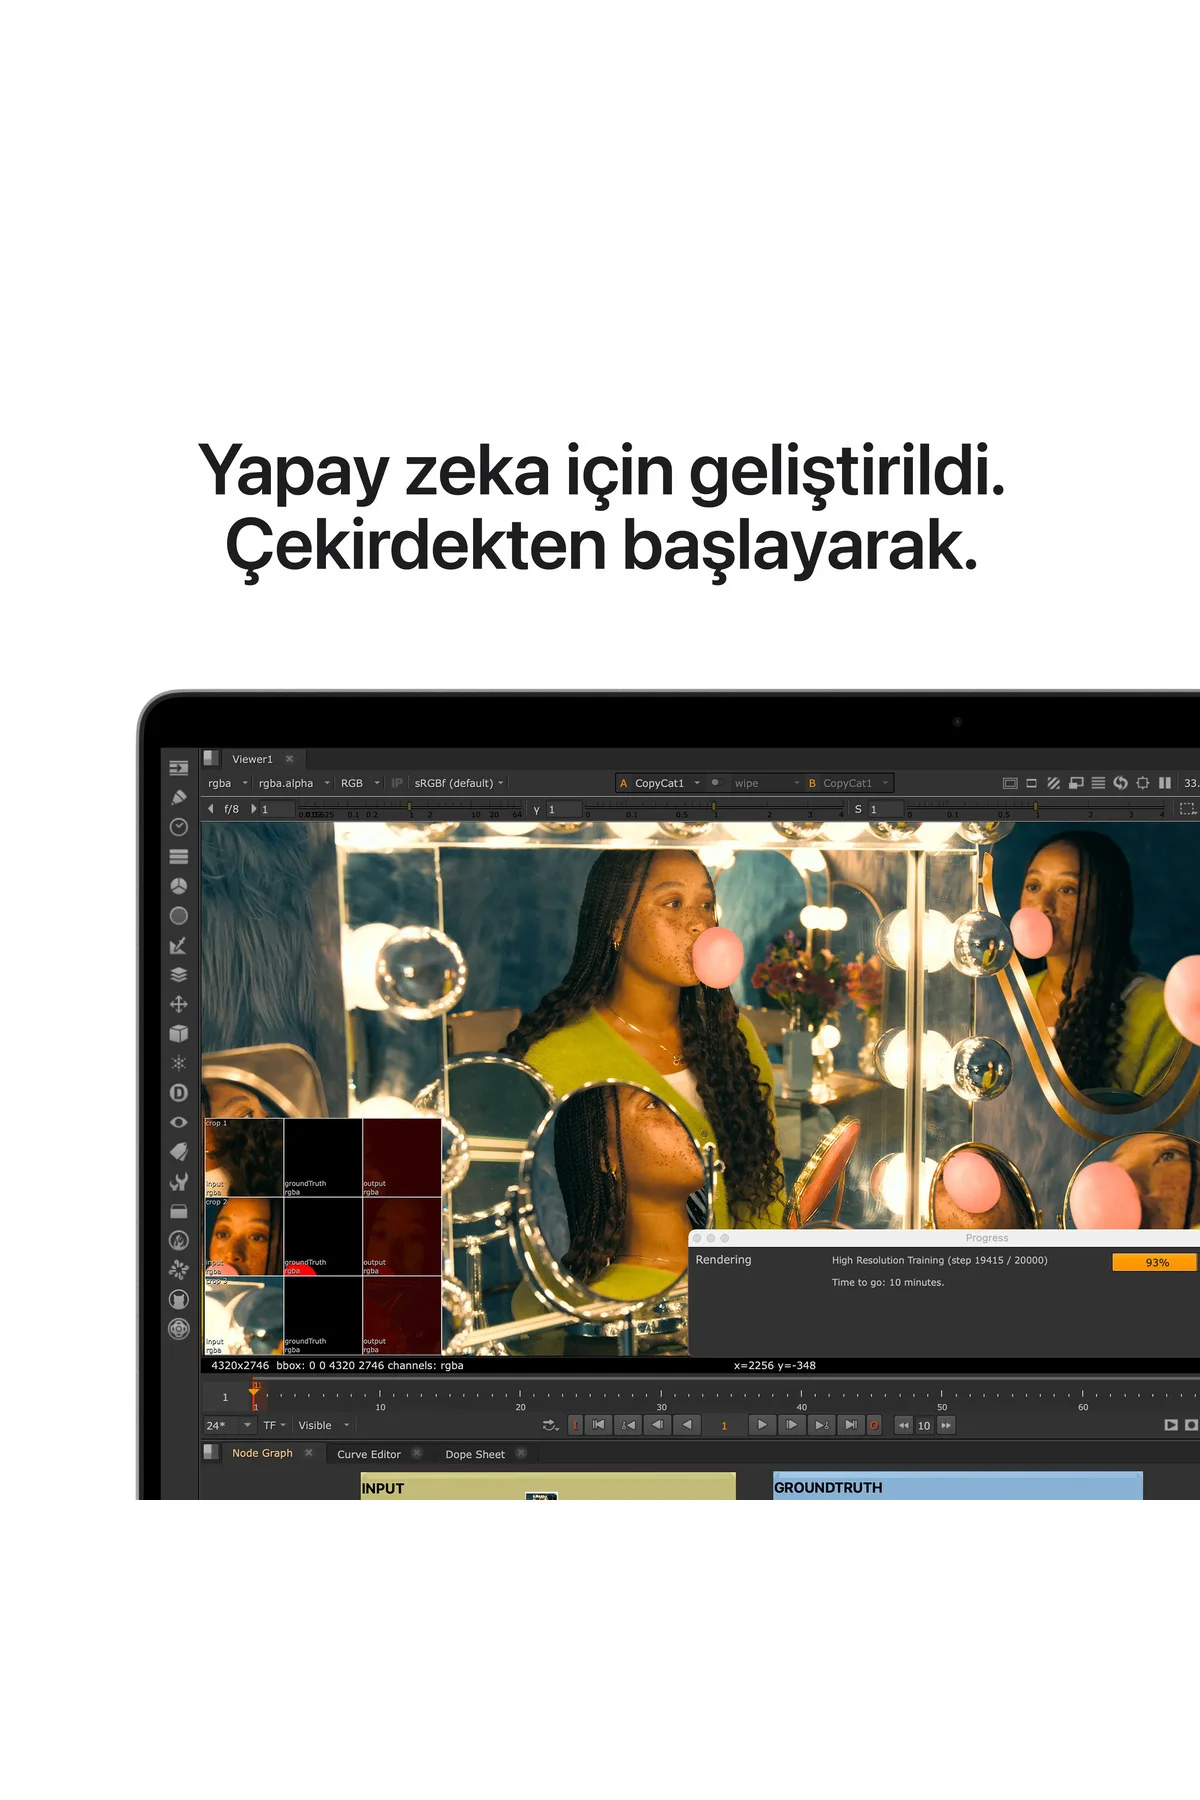
Task: Open the sRGBf (default) colorspace dropdown
Action: pos(458,783)
